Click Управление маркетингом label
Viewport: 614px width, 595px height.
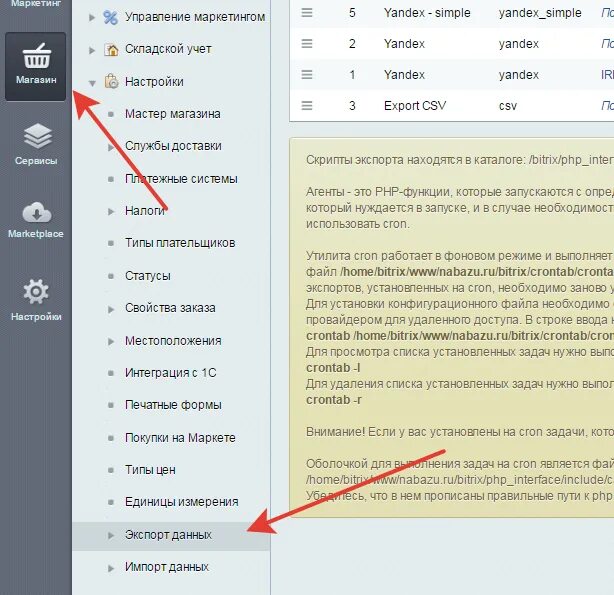tap(195, 17)
